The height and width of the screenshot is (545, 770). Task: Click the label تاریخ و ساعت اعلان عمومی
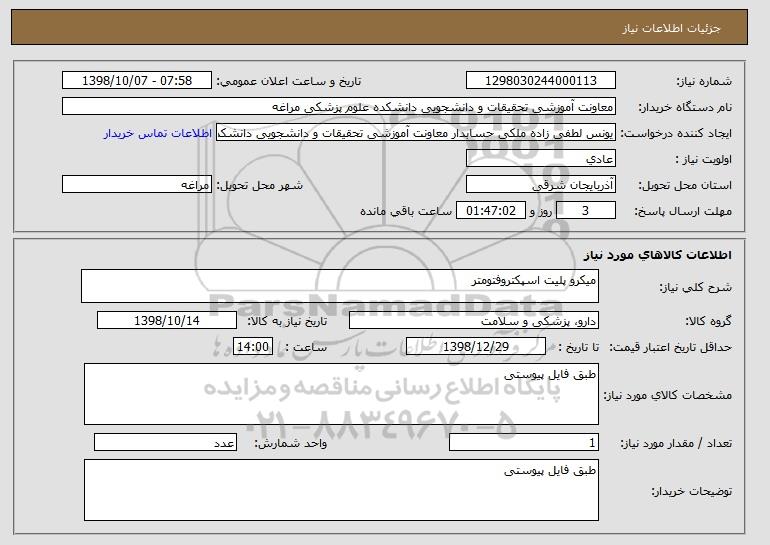[x=289, y=81]
